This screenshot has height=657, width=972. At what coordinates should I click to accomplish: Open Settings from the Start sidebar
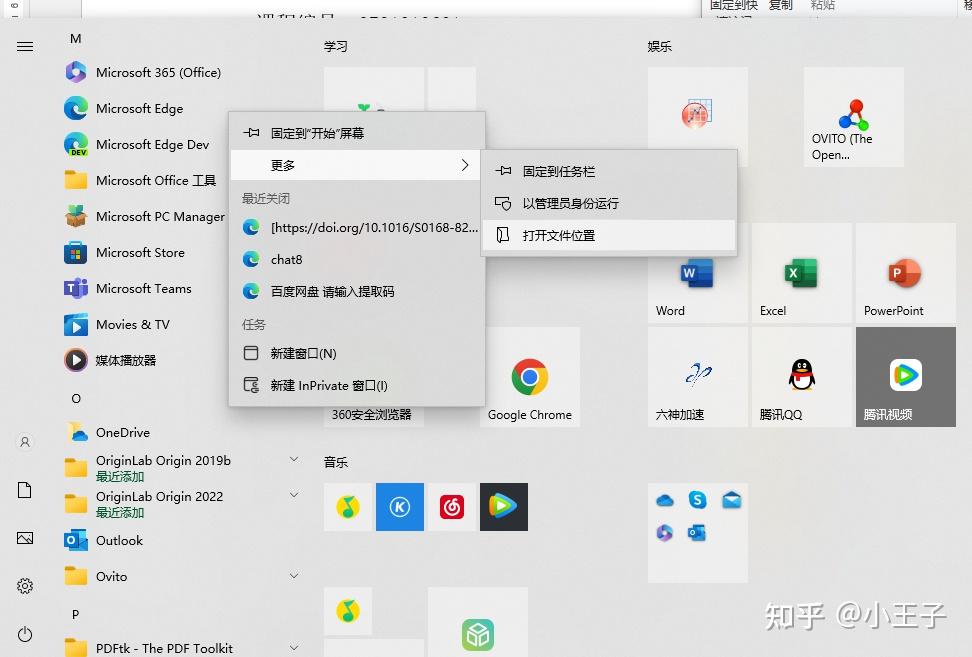pyautogui.click(x=25, y=586)
